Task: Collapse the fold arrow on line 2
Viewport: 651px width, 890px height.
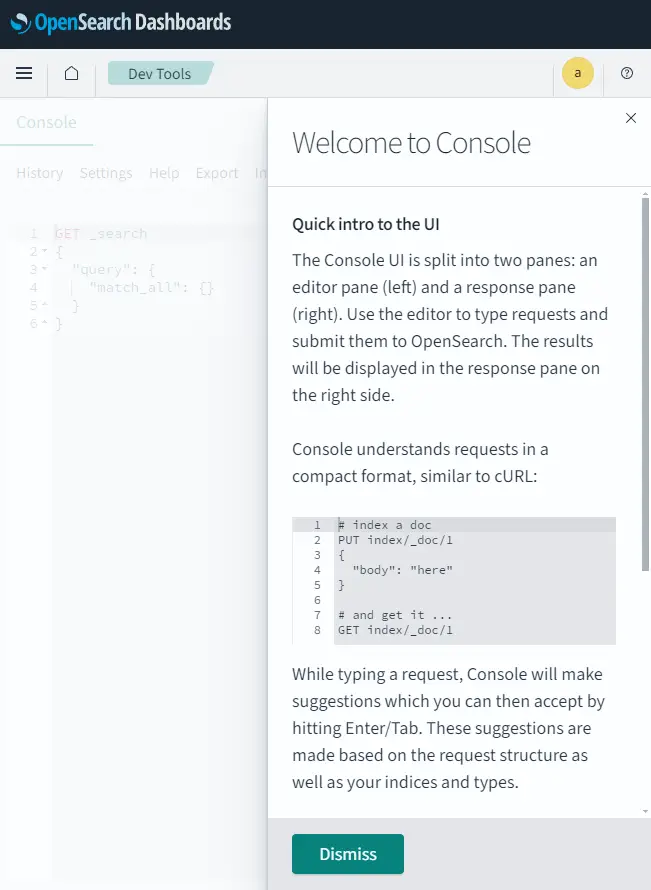Action: point(44,251)
